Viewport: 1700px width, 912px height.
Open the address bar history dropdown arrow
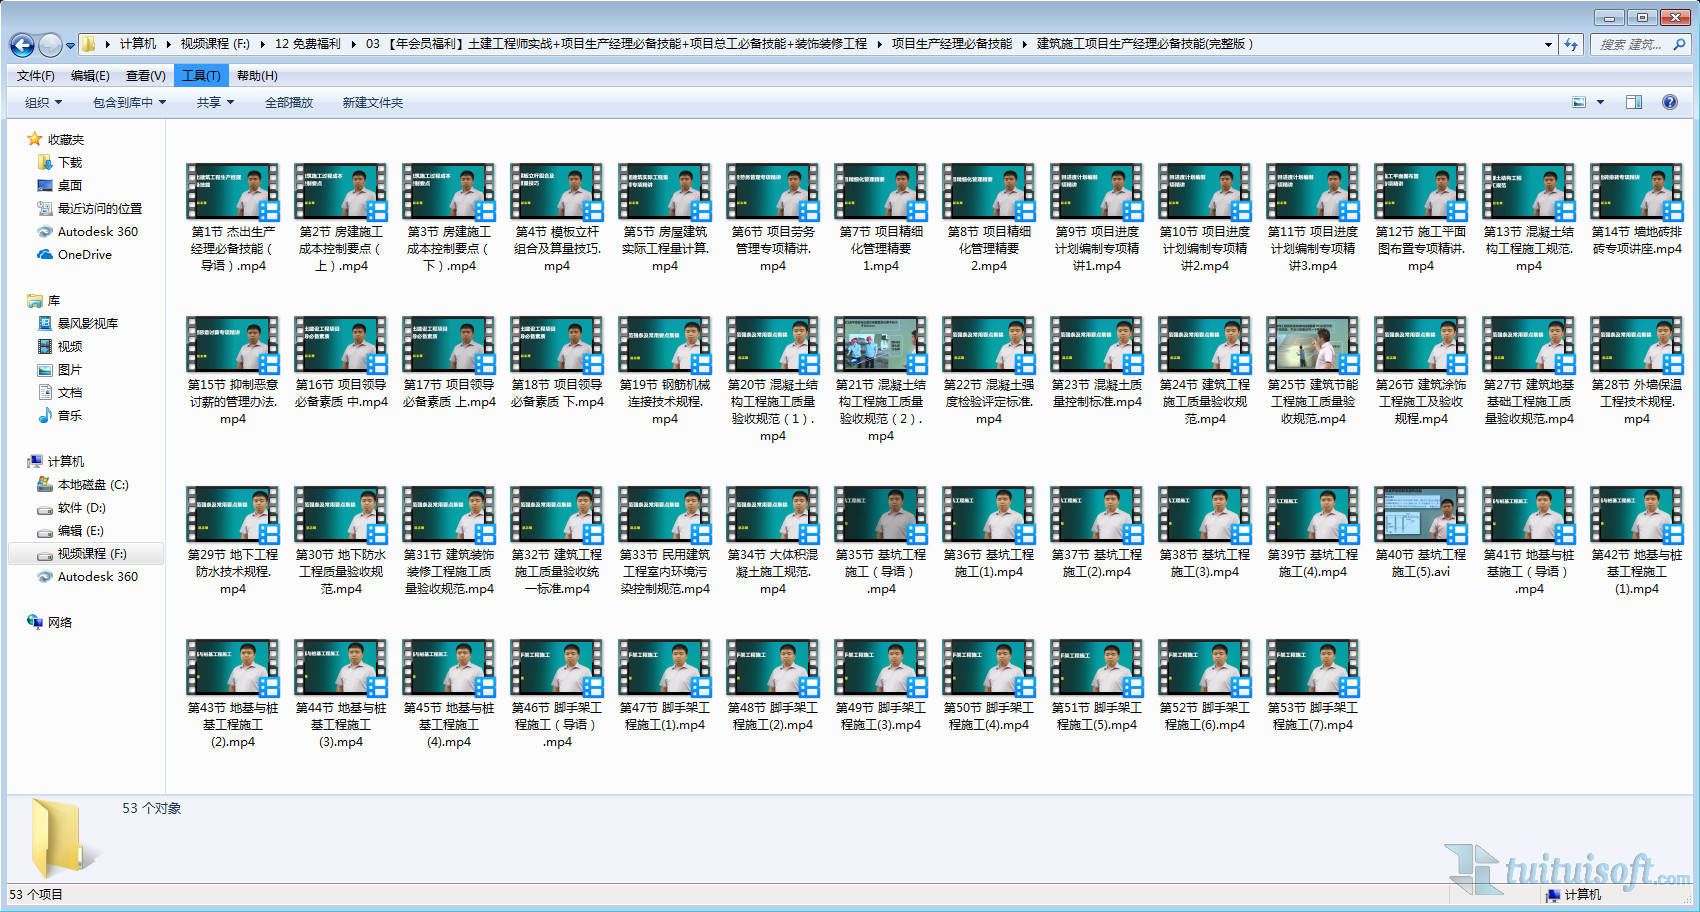pos(1548,44)
